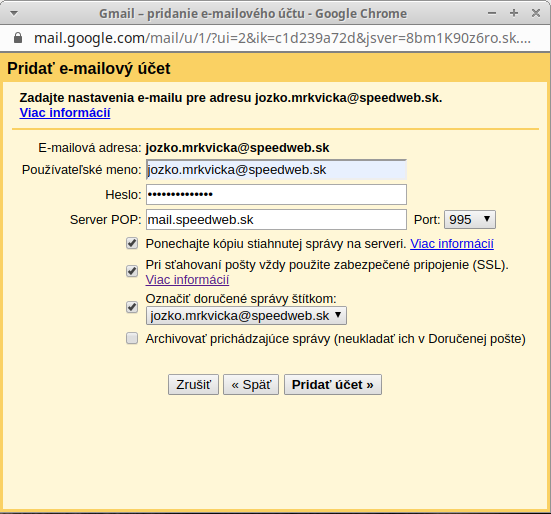This screenshot has height=514, width=551.
Task: Go back with the Späť button
Action: coord(251,384)
